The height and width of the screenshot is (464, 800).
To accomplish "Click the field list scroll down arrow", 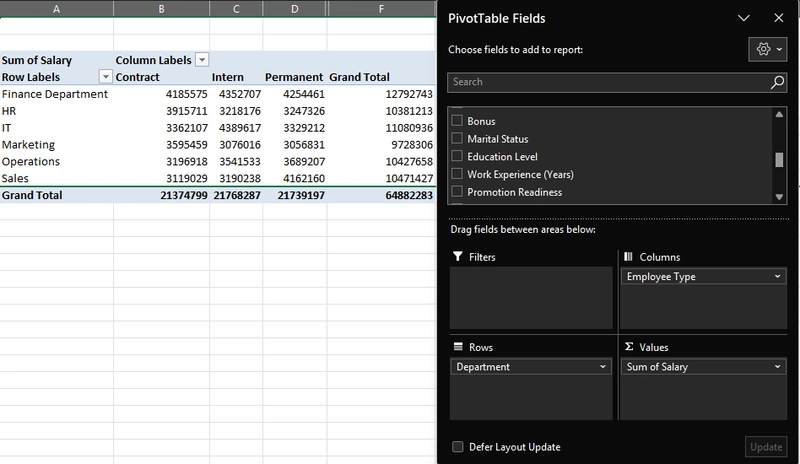I will [x=779, y=197].
